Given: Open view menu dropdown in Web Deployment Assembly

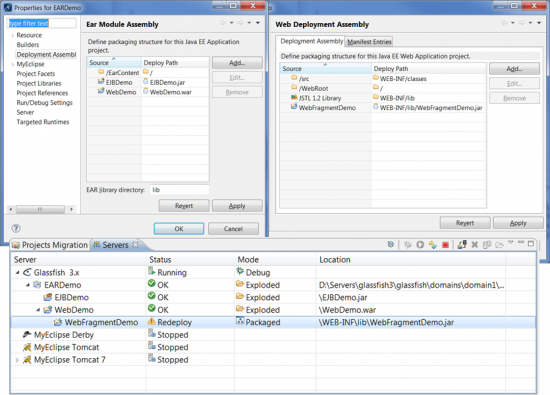Looking at the screenshot, I should [539, 23].
